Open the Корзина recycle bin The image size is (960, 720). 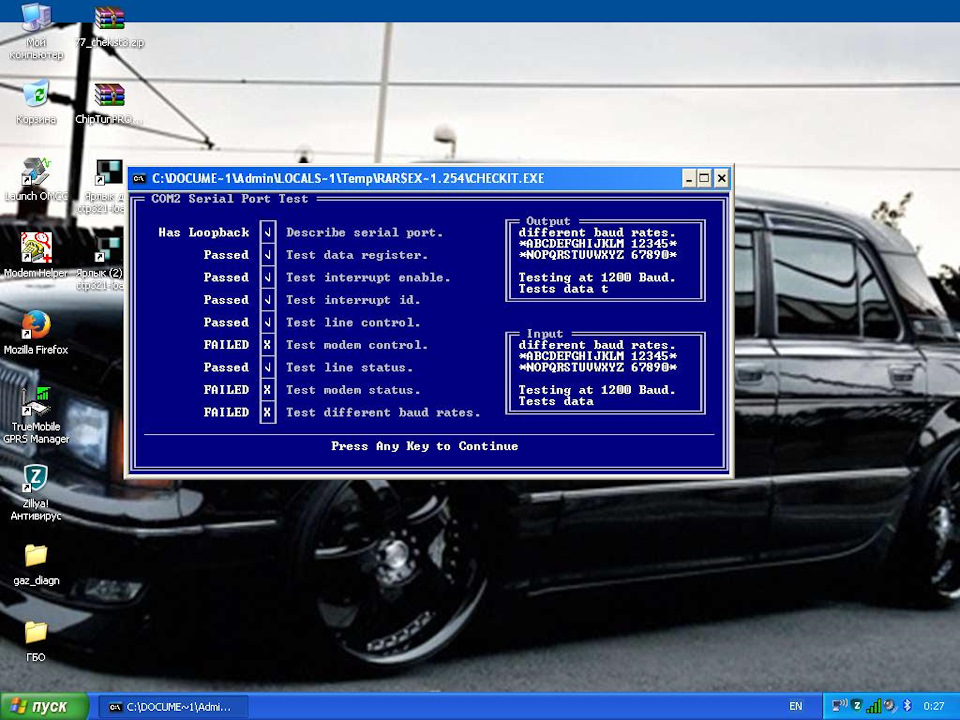click(36, 97)
